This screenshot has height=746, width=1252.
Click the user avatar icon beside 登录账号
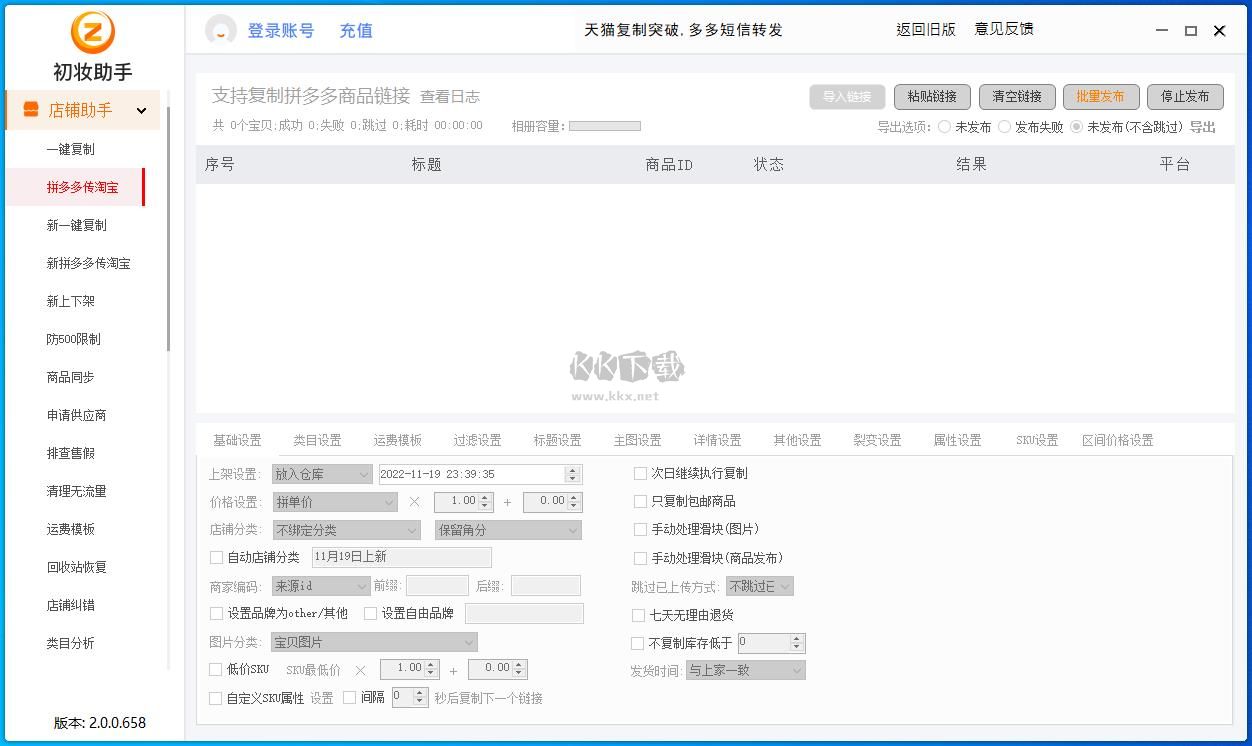pyautogui.click(x=220, y=31)
